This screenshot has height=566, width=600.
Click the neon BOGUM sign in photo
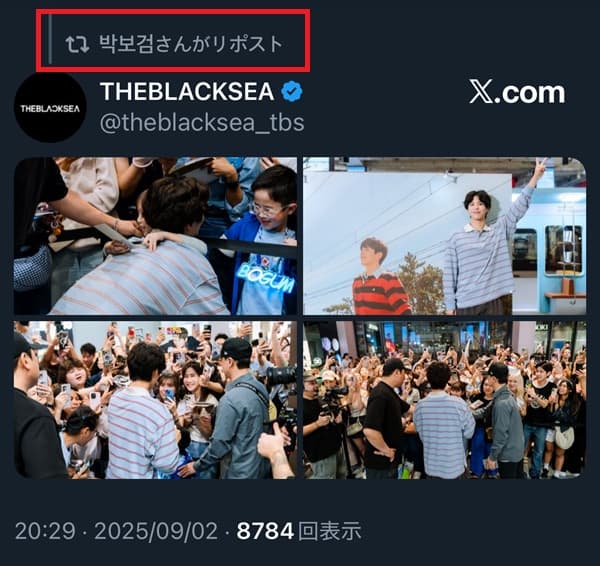267,279
